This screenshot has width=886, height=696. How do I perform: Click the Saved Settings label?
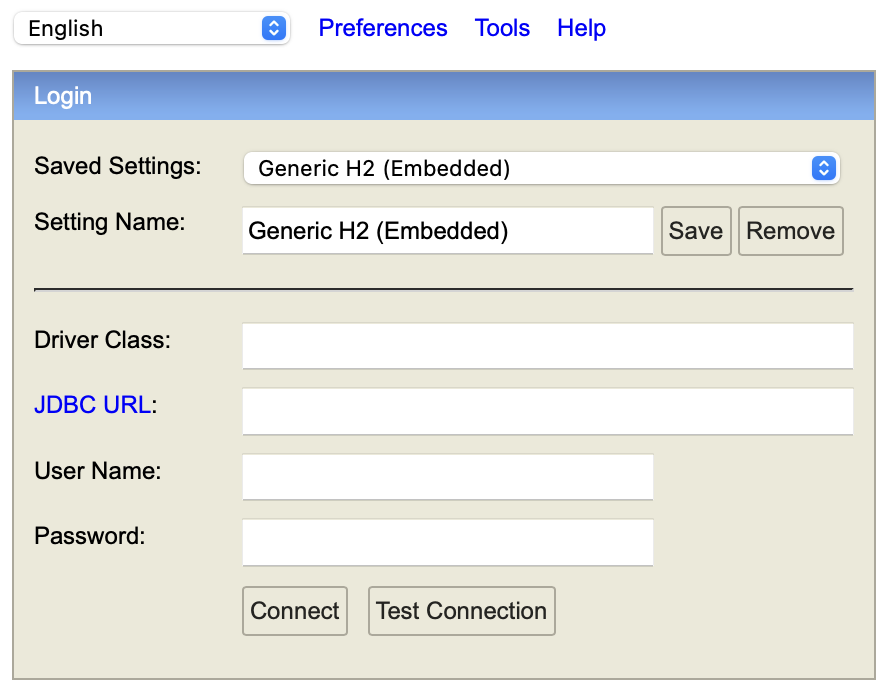pos(118,166)
